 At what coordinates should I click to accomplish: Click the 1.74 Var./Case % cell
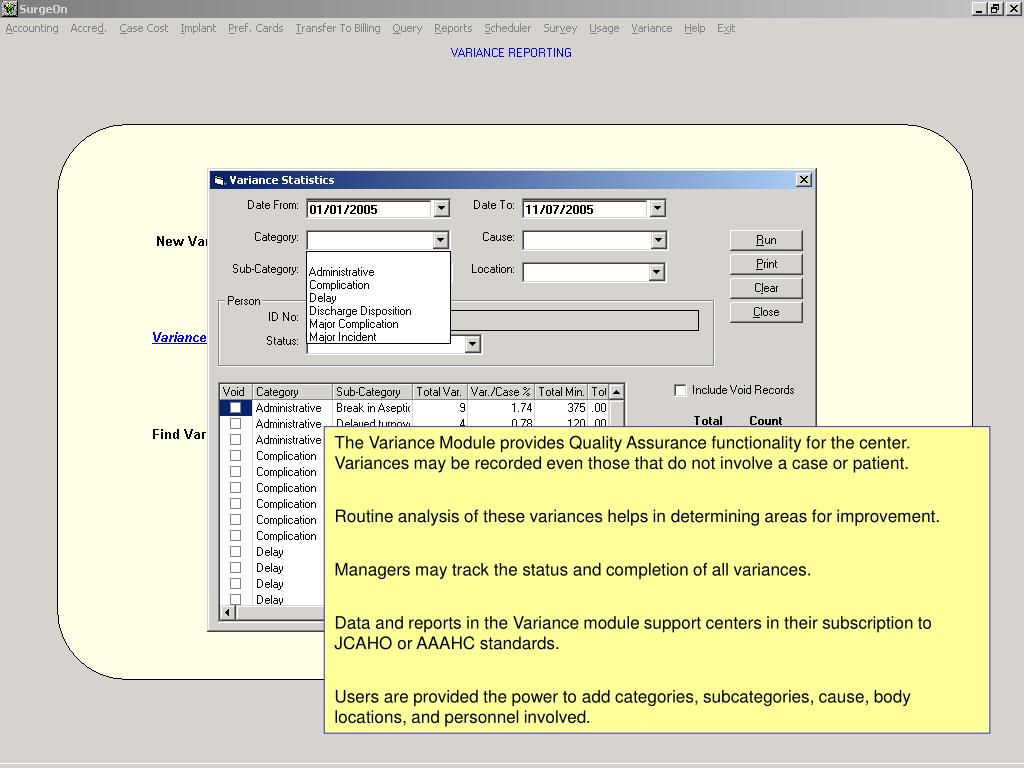tap(501, 408)
